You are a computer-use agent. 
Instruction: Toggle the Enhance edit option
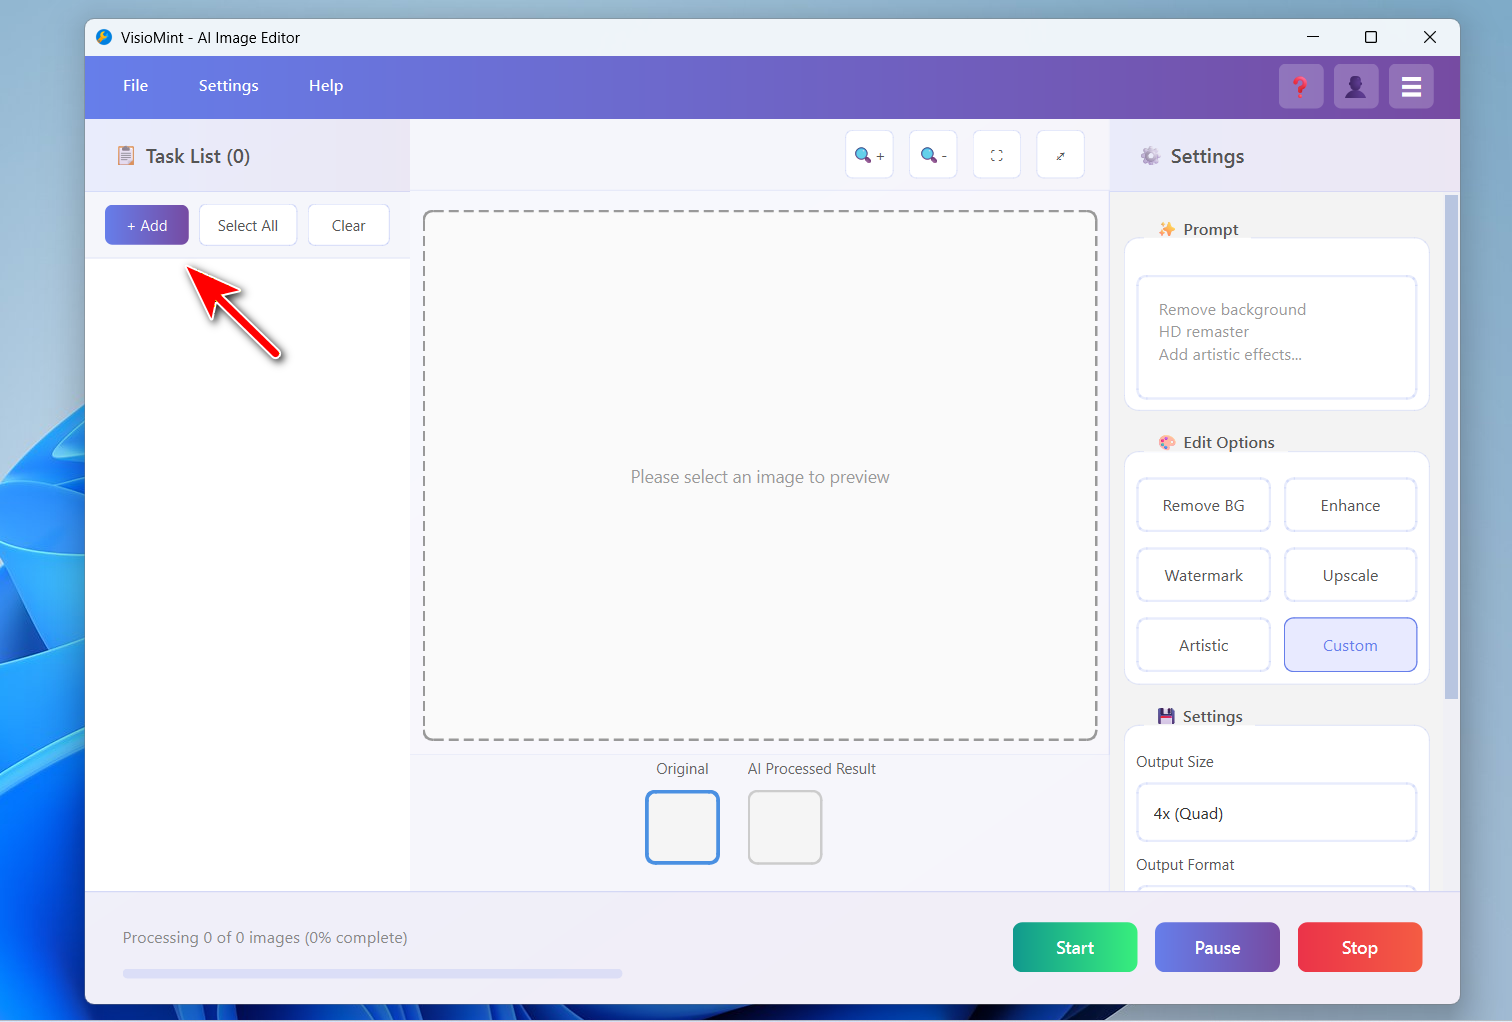(1350, 506)
